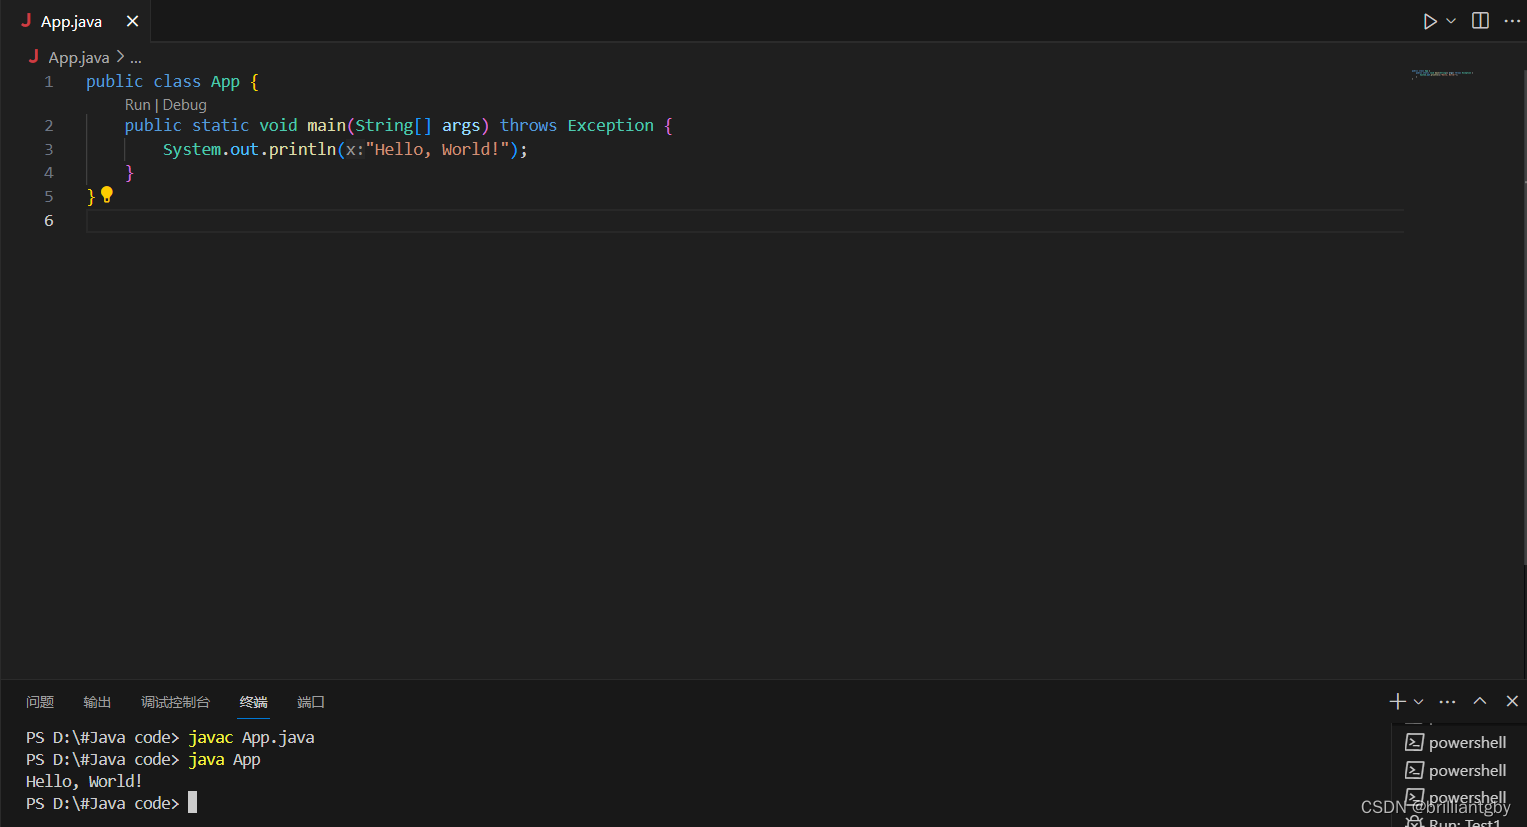Image resolution: width=1527 pixels, height=827 pixels.
Task: Switch to the 问题 panel tab
Action: 40,701
